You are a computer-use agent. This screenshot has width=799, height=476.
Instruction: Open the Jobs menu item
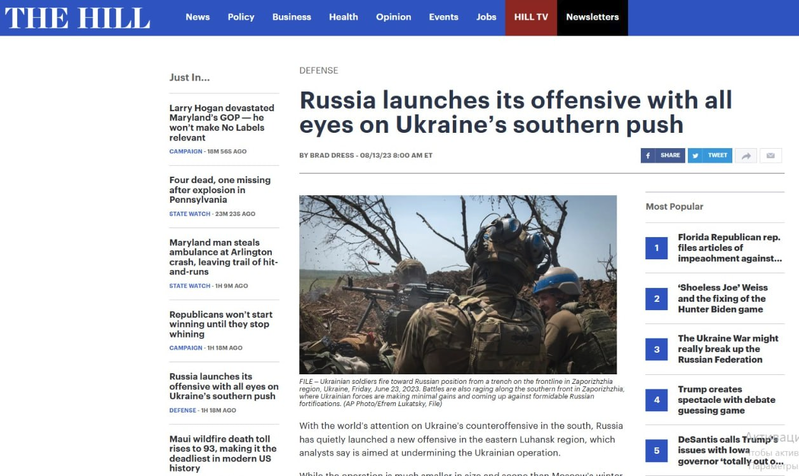[x=486, y=17]
